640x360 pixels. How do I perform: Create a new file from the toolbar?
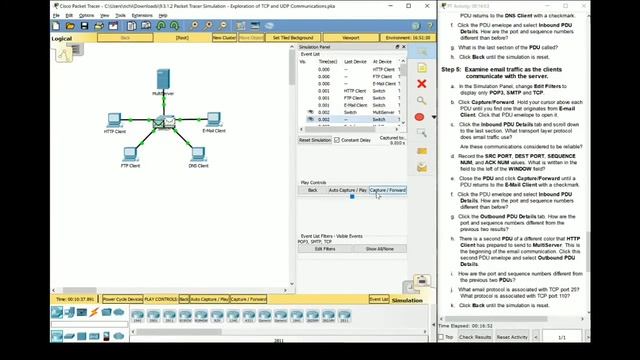click(56, 26)
